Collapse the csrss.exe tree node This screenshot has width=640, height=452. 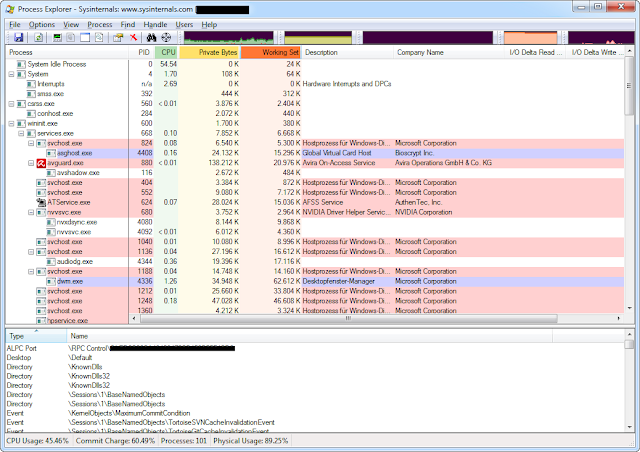click(11, 104)
